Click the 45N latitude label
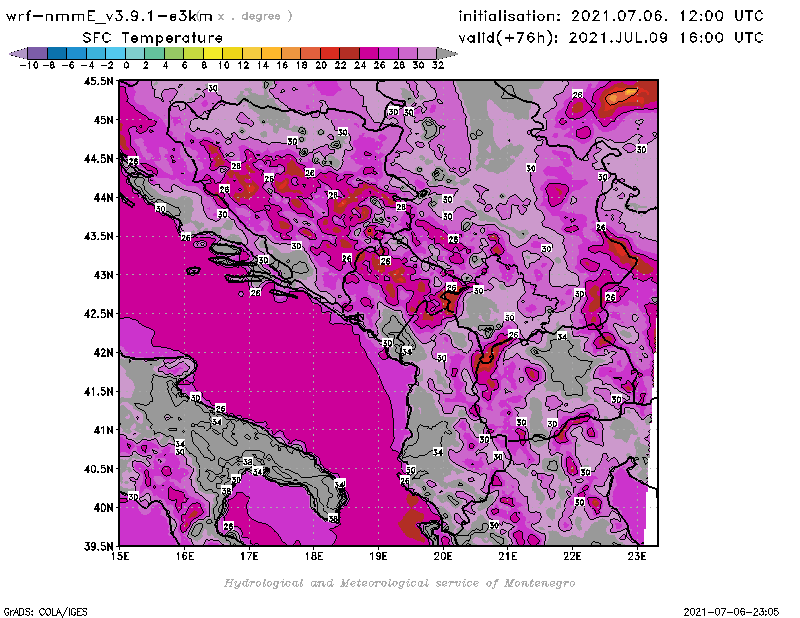This screenshot has width=800, height=618. [x=103, y=120]
